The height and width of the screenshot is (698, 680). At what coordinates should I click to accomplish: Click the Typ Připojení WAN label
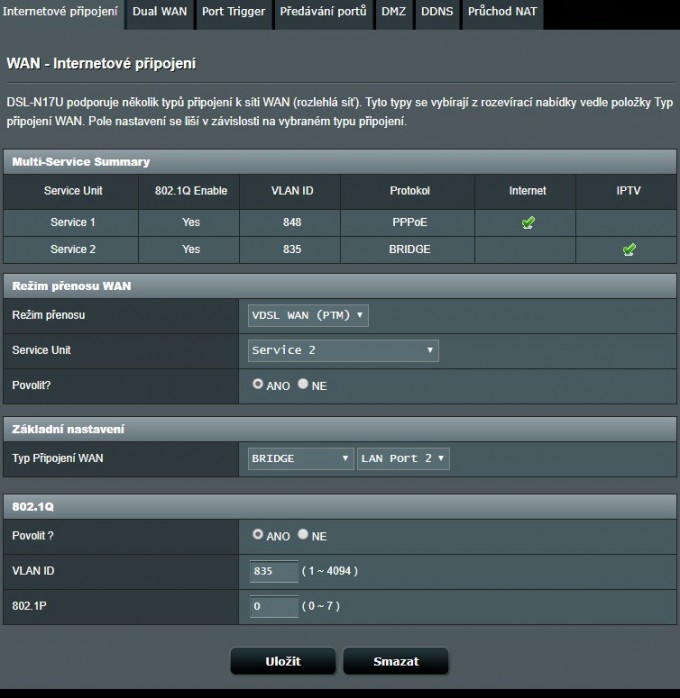(58, 459)
